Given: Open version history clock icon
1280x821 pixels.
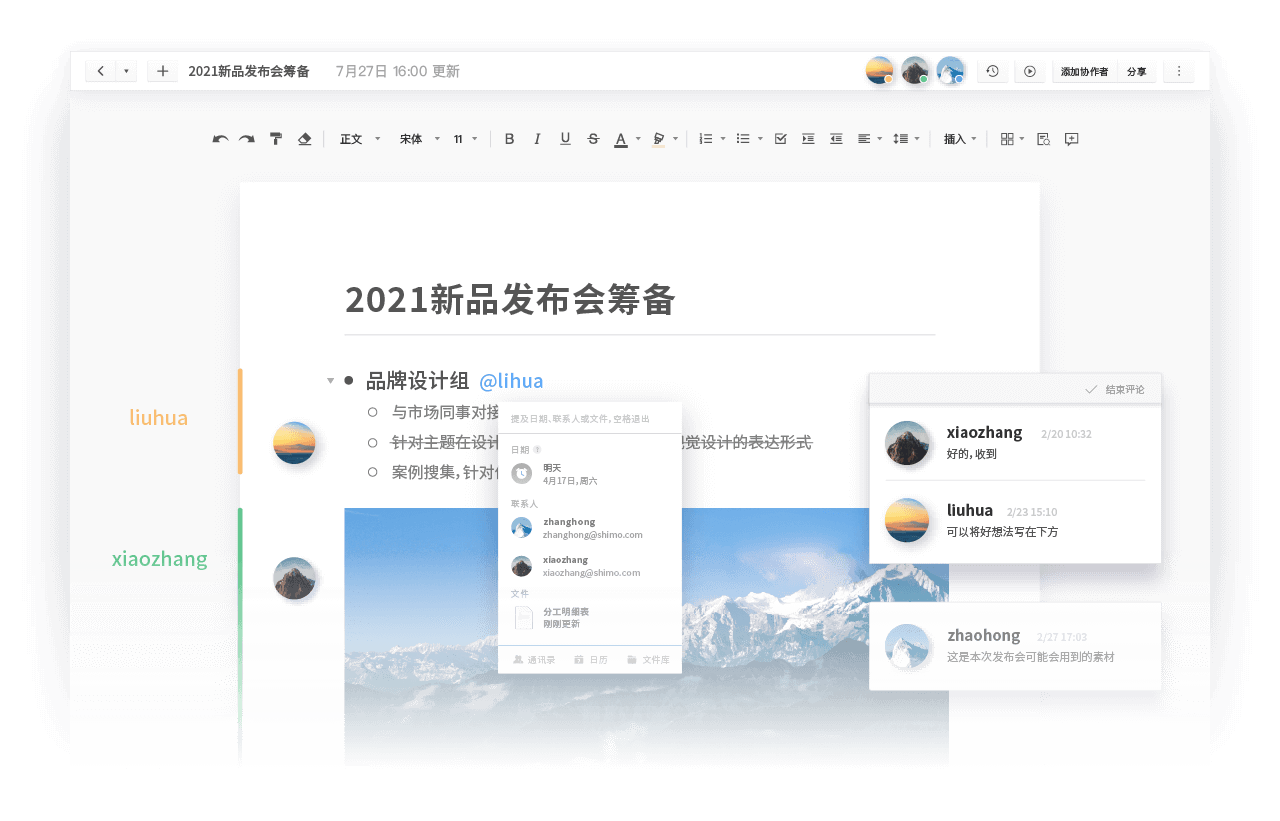Looking at the screenshot, I should [992, 71].
